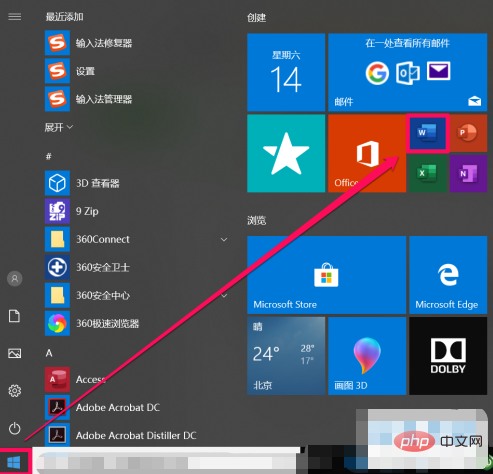Launch 输入法管理器 app
The width and height of the screenshot is (493, 474).
(x=137, y=99)
